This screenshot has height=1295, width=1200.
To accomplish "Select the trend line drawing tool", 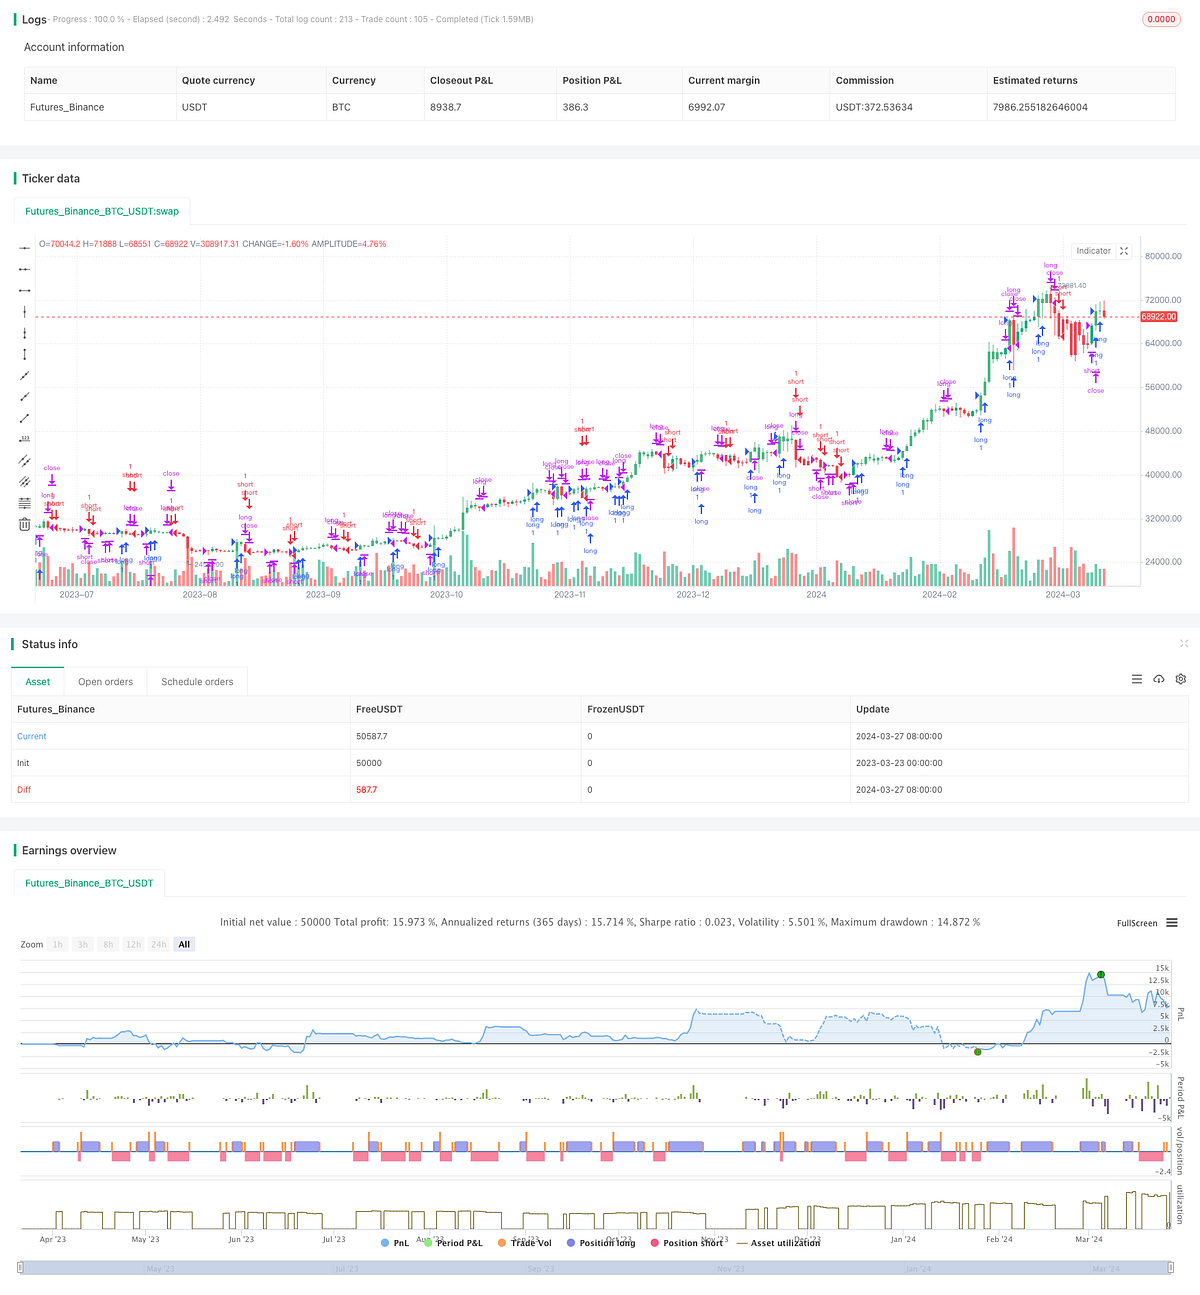I will [x=25, y=376].
